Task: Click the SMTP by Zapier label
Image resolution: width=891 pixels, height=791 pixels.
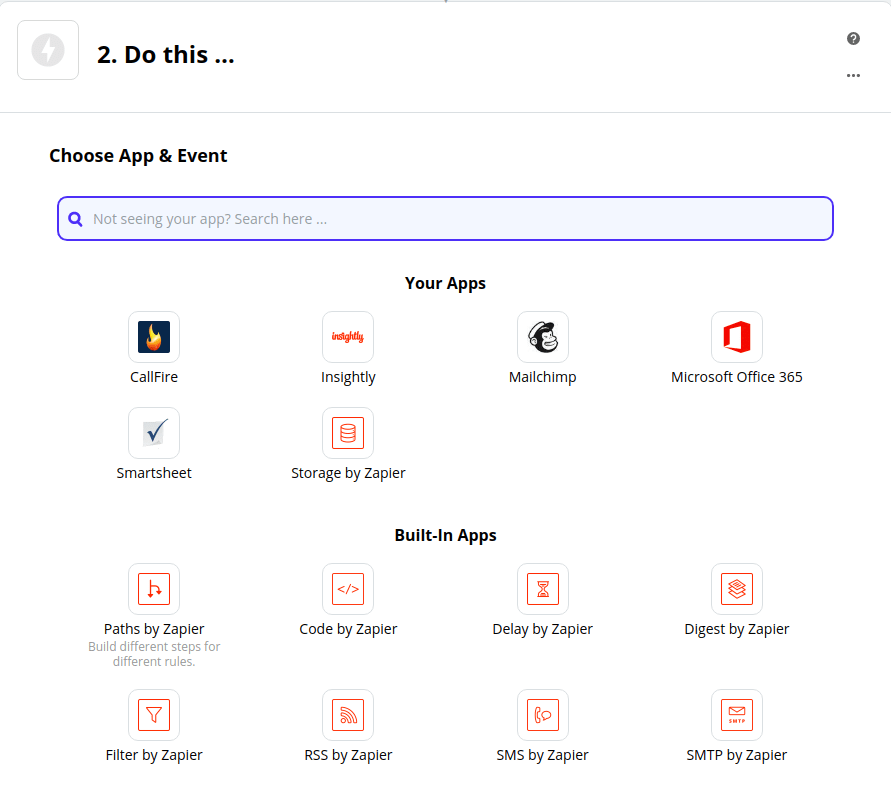Action: click(x=736, y=755)
